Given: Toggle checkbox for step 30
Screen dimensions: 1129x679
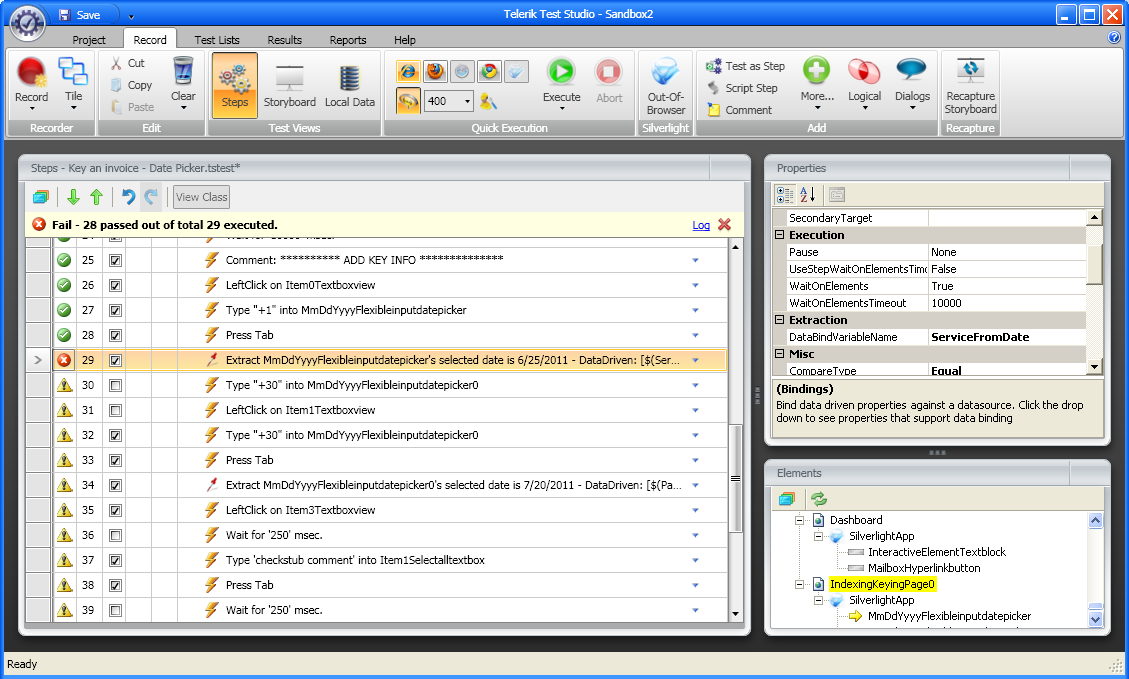Looking at the screenshot, I should click(x=115, y=385).
